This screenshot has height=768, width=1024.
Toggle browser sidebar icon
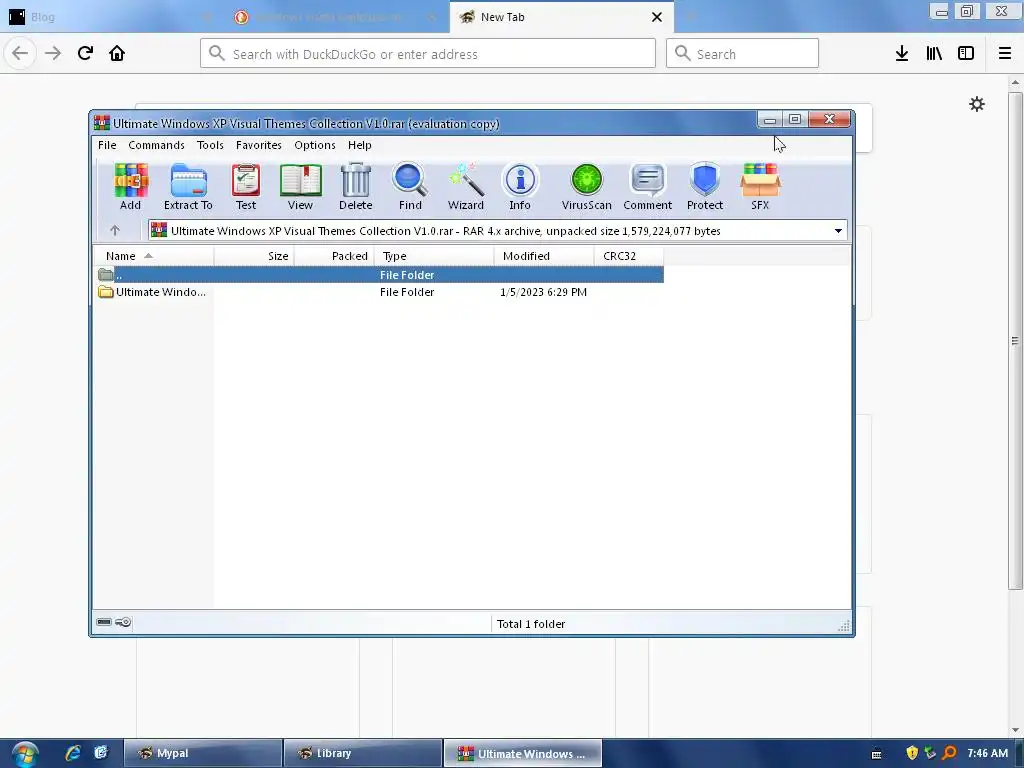coord(966,53)
